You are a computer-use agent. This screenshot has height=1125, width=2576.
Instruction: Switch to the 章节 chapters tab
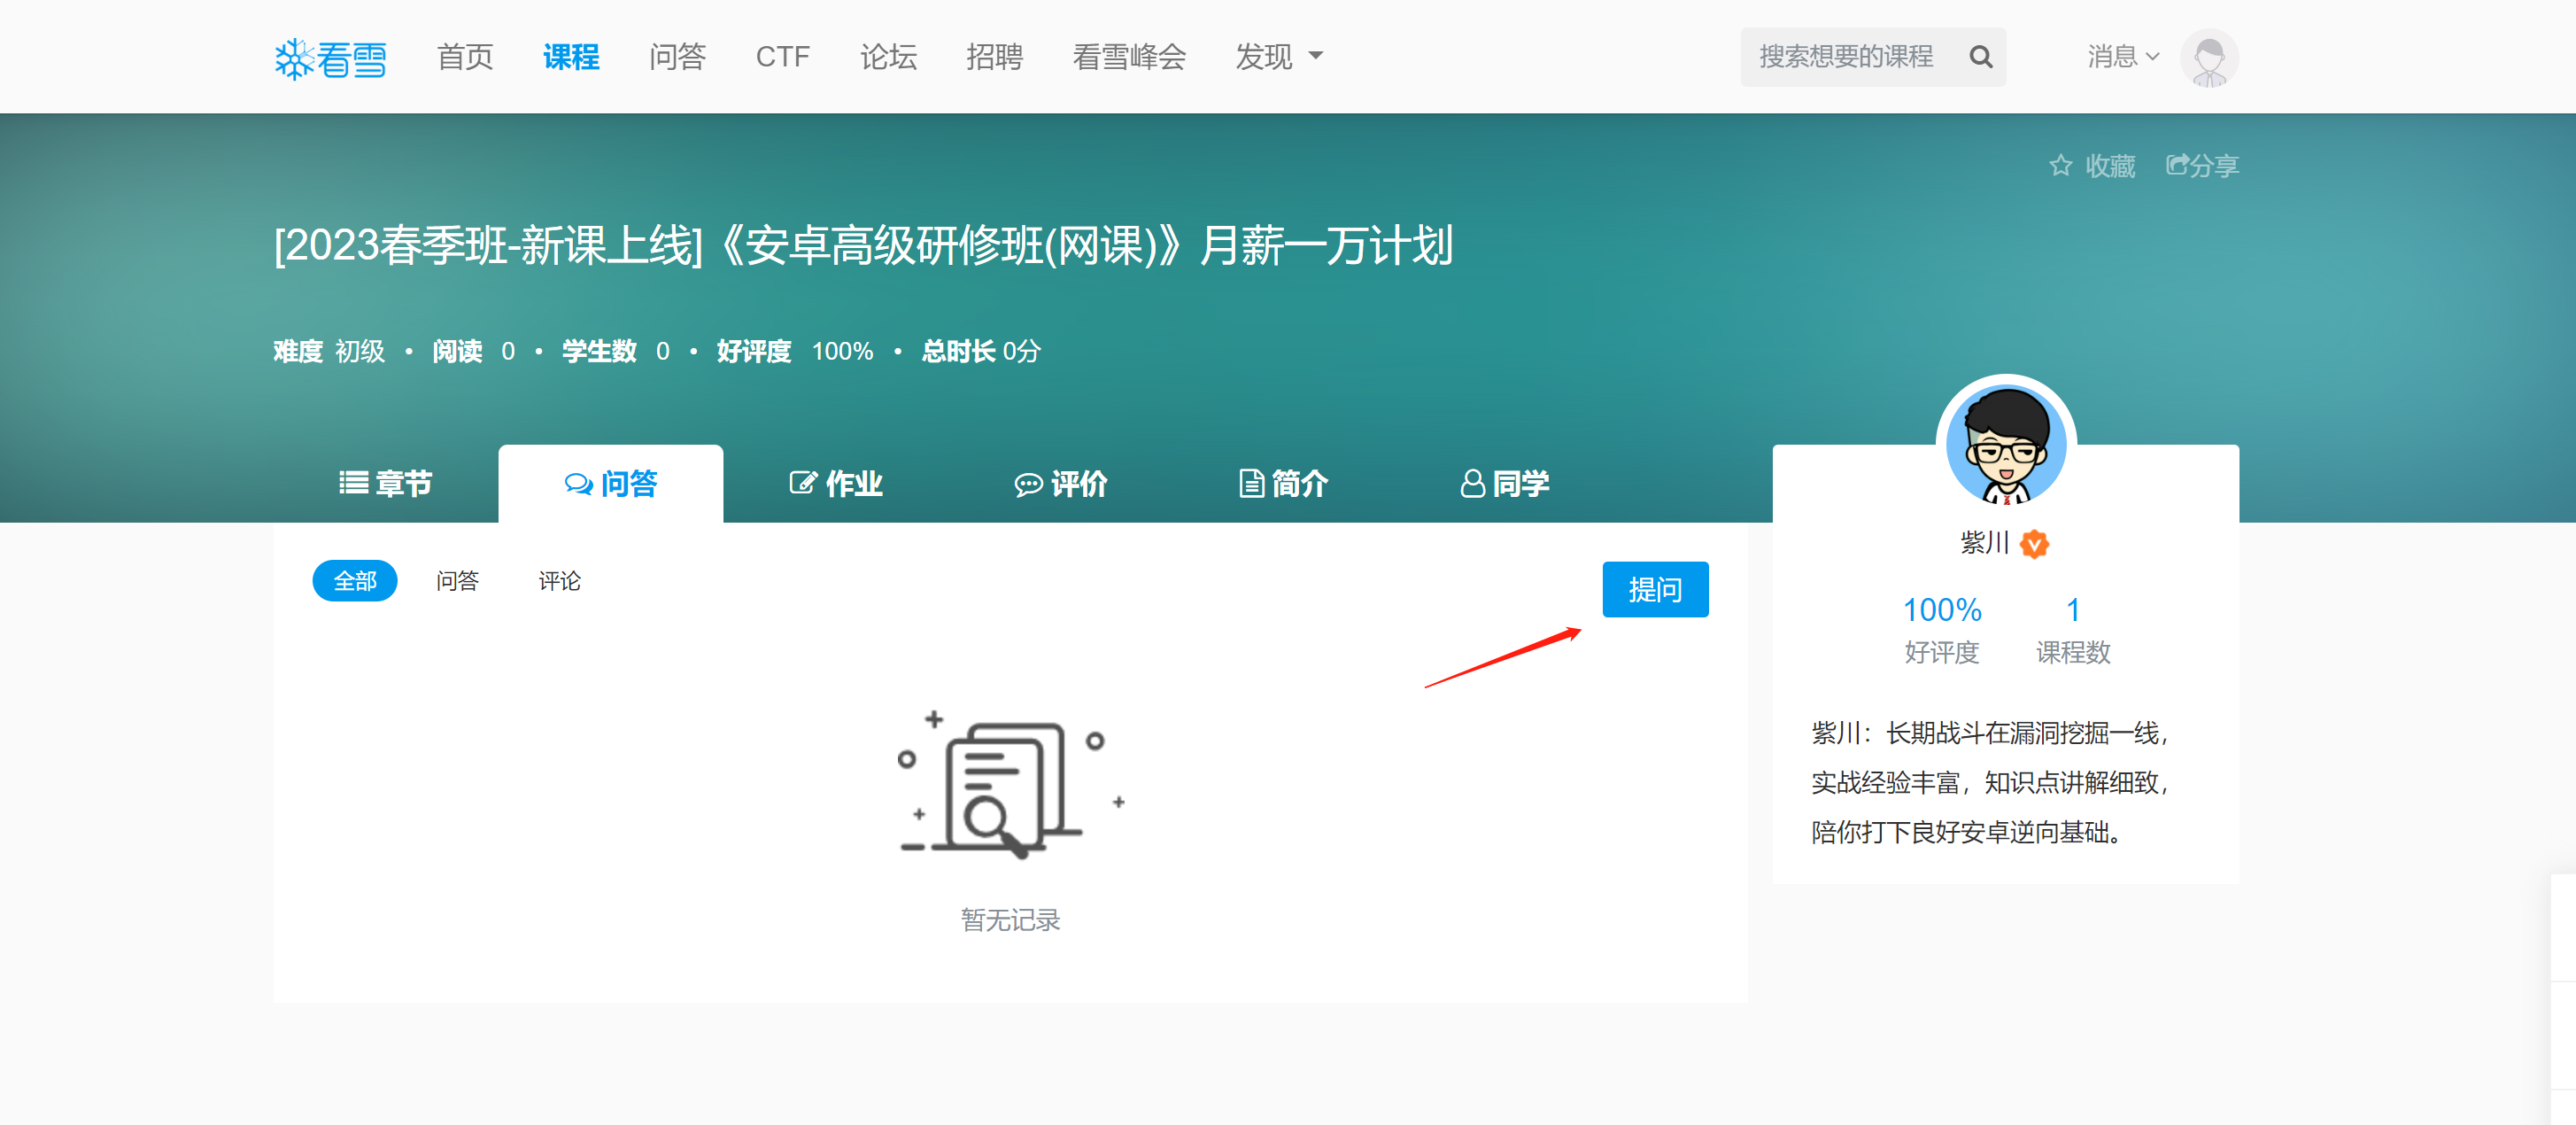385,484
